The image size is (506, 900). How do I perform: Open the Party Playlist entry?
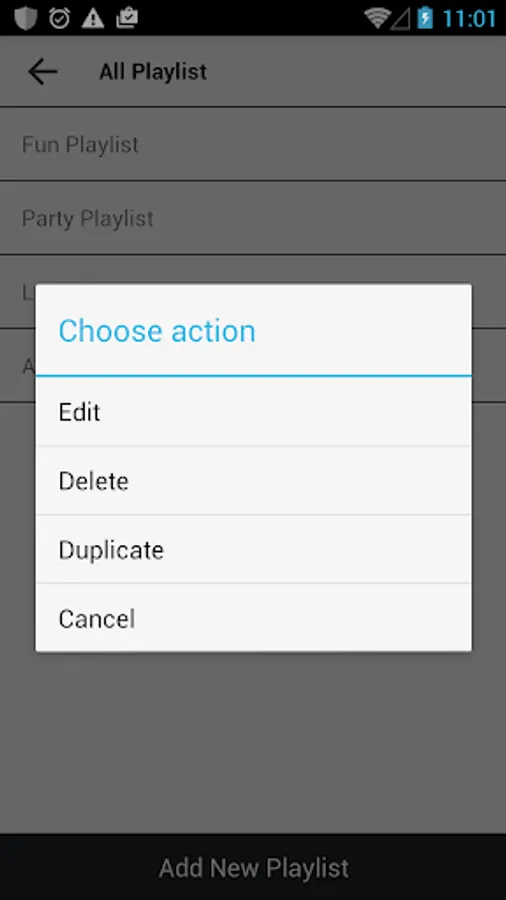point(253,218)
